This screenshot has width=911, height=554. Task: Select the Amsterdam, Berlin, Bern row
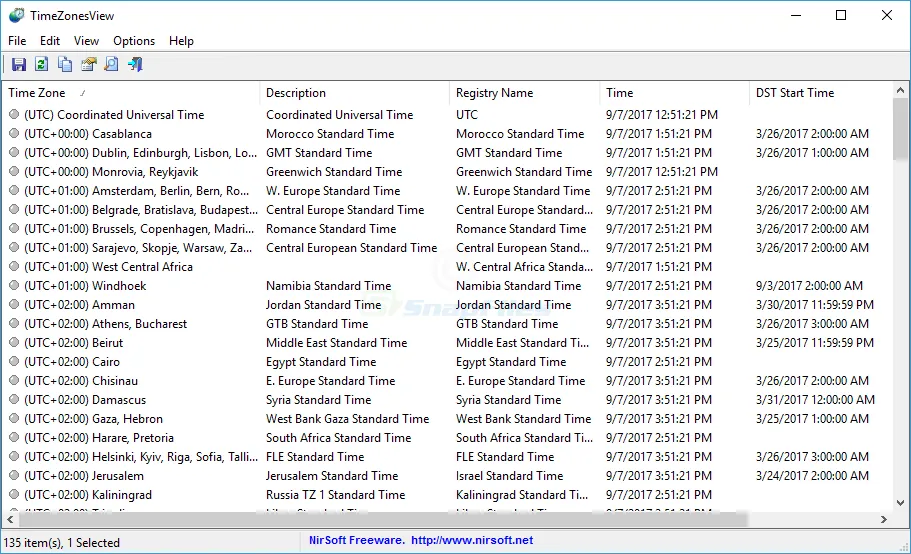[x=447, y=190]
